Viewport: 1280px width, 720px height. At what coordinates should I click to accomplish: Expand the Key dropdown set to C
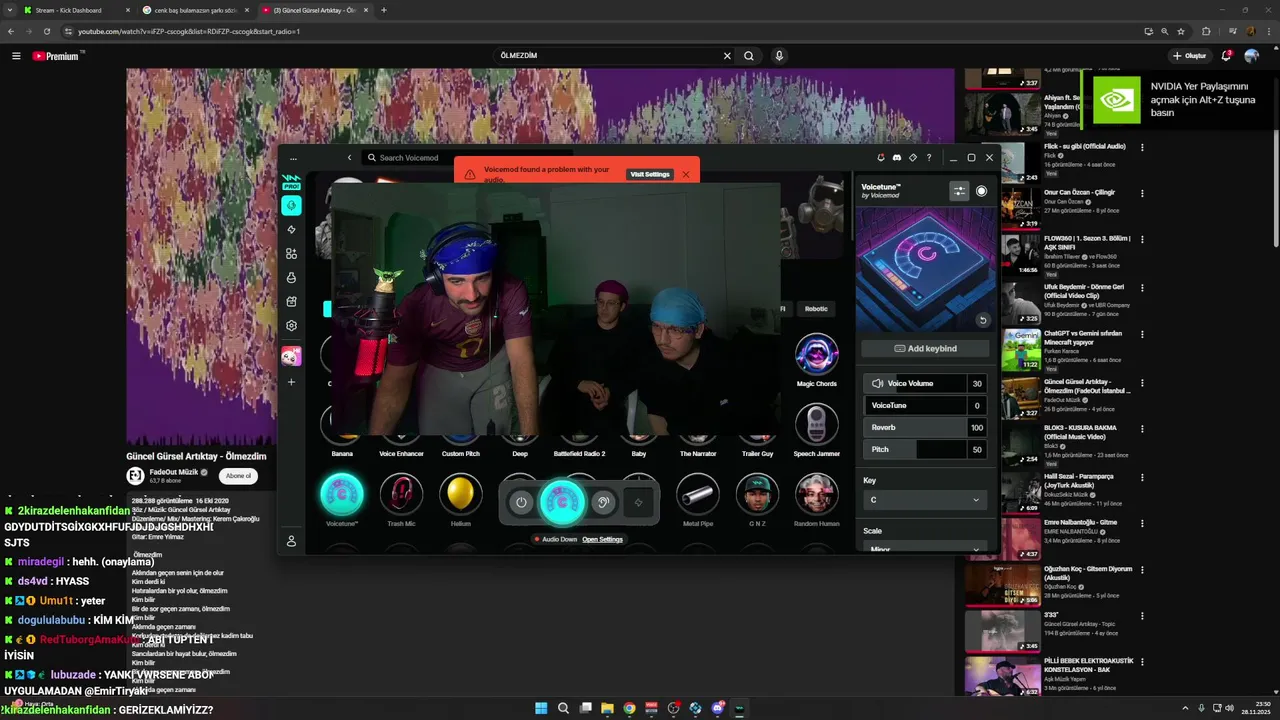coord(926,500)
